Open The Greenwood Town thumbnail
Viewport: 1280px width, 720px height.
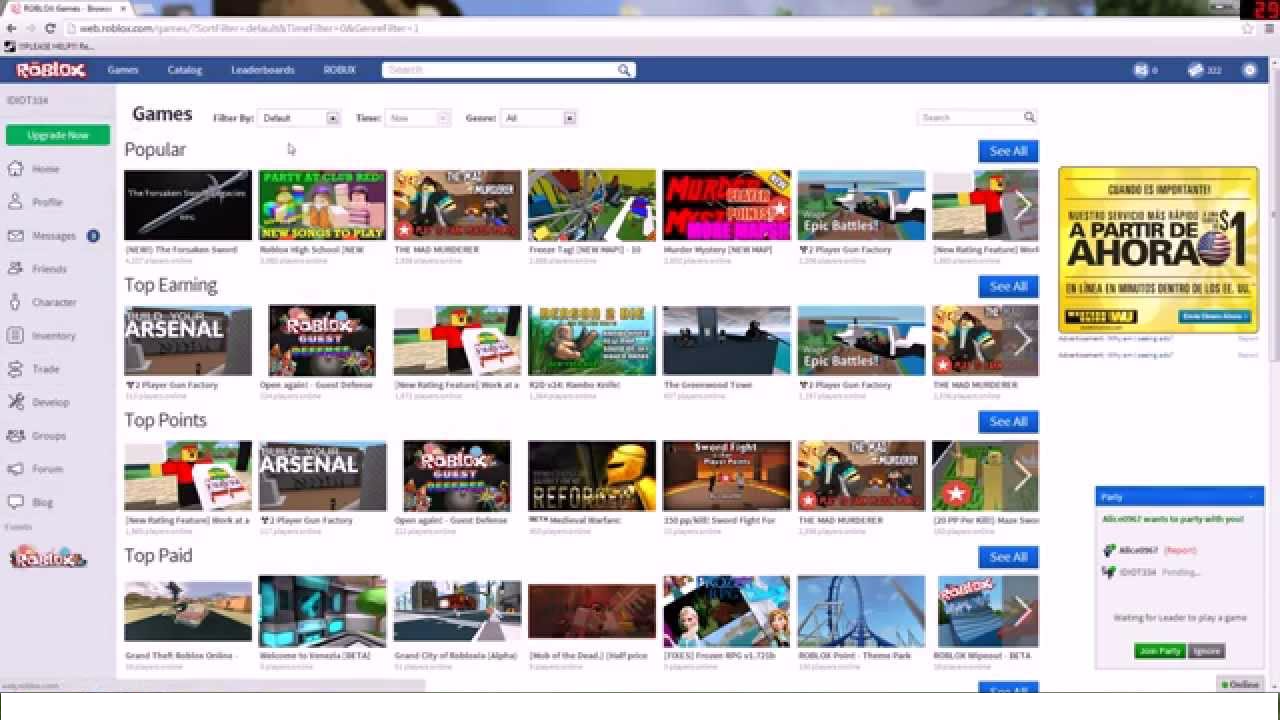click(727, 341)
